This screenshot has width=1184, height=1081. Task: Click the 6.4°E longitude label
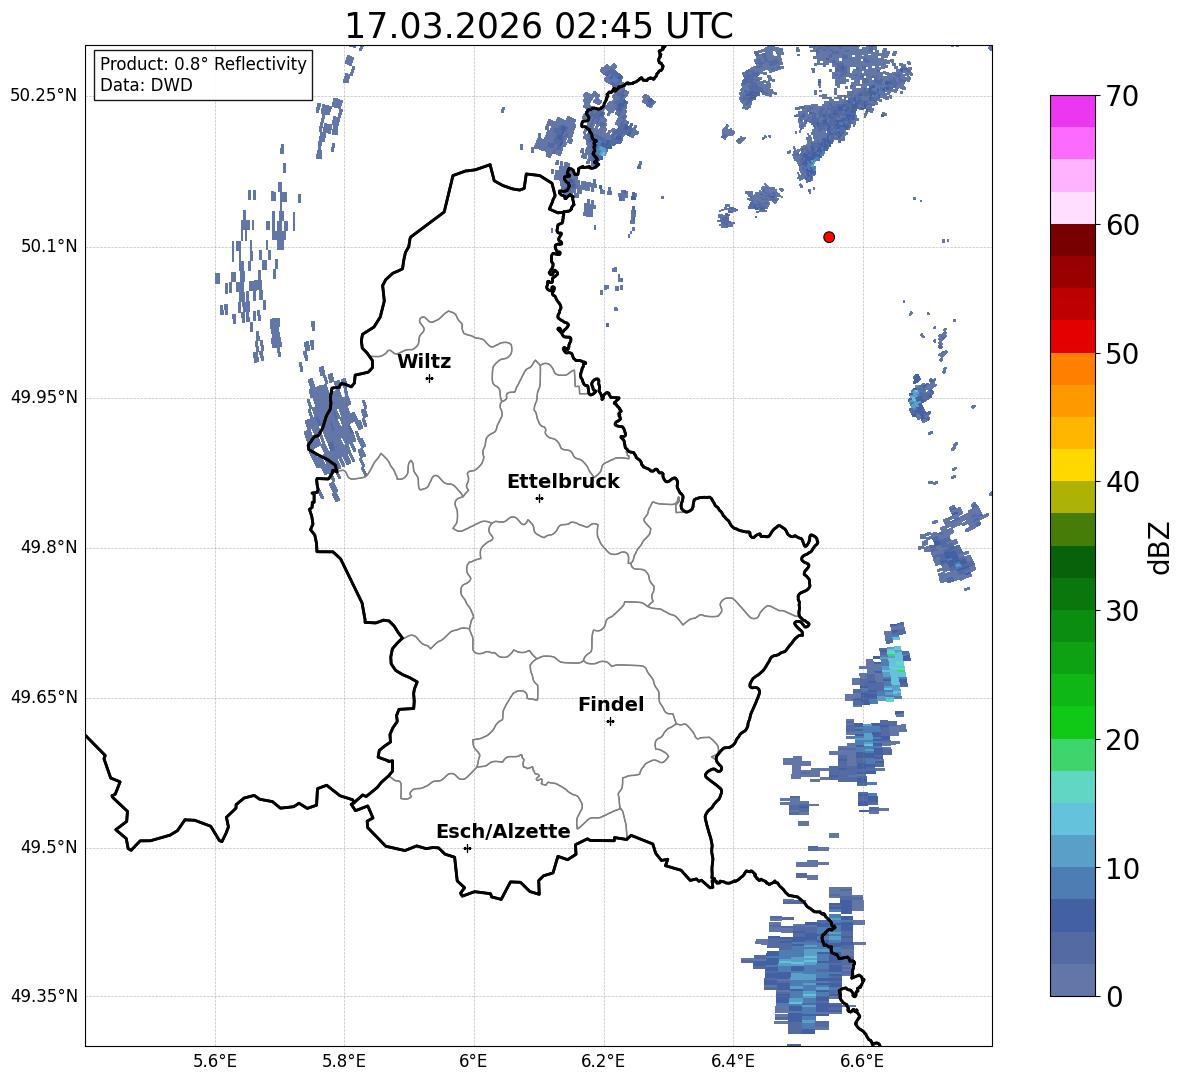pos(732,1061)
